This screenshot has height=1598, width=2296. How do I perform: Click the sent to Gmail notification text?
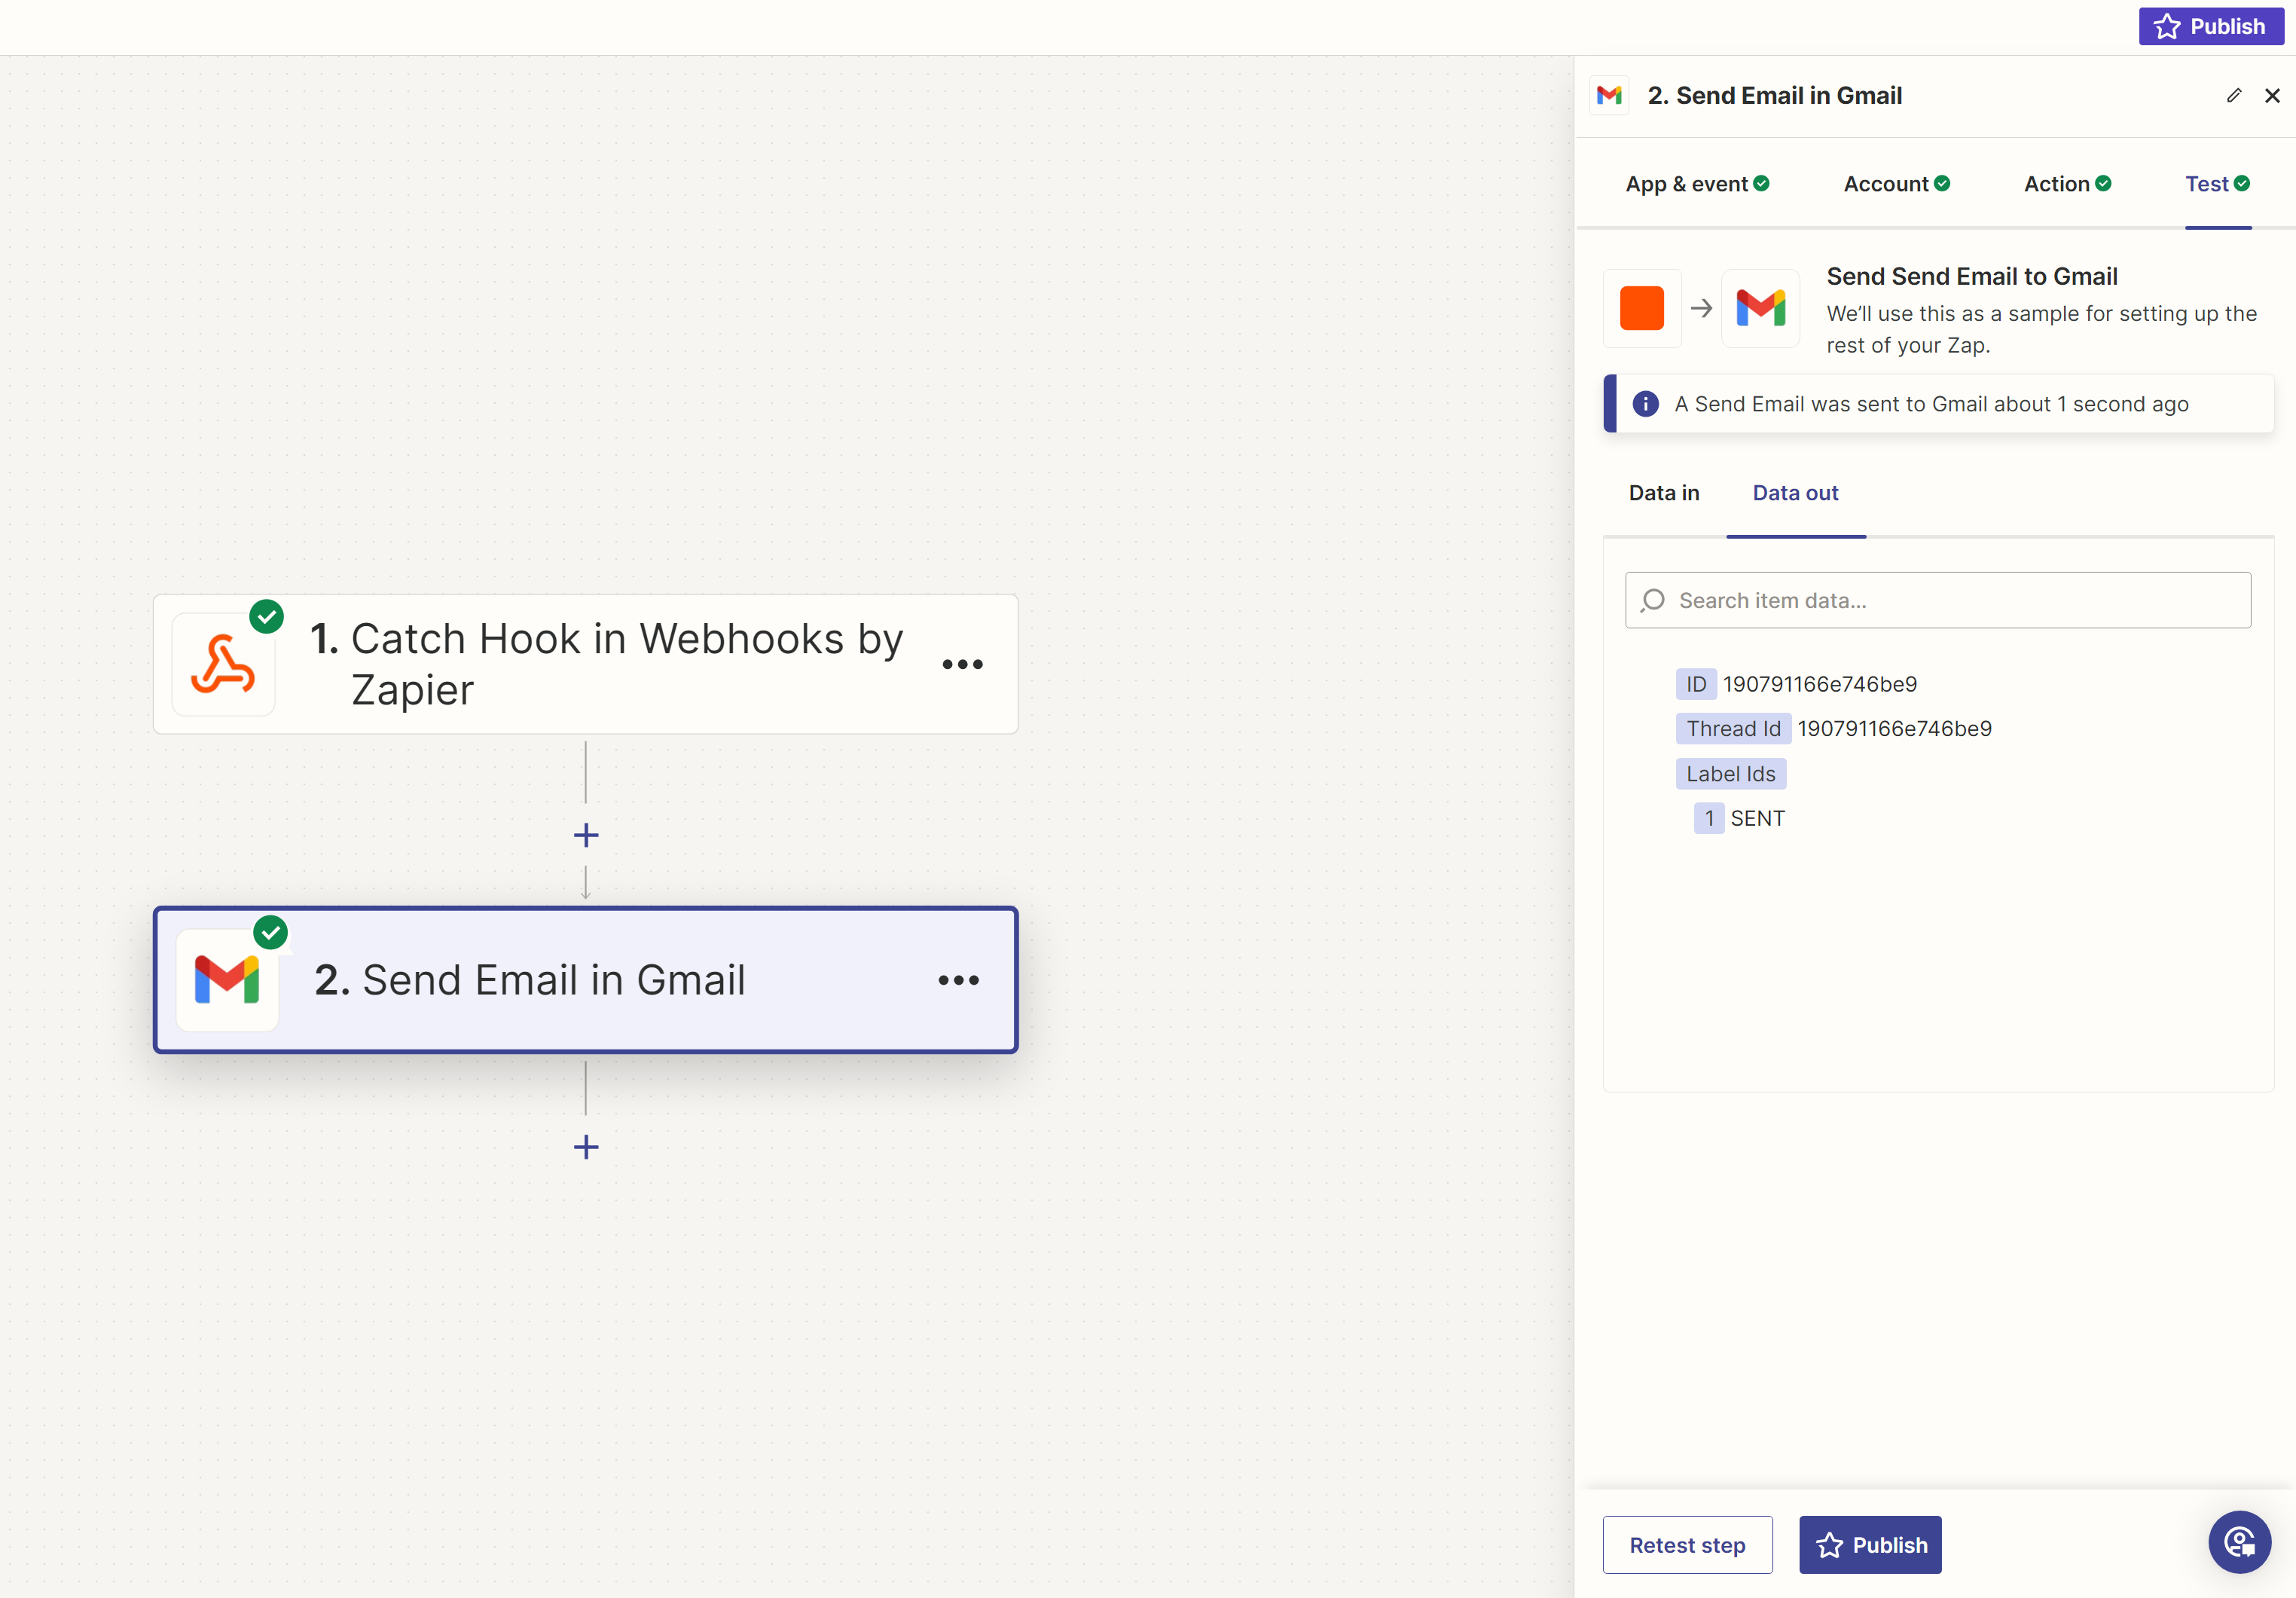(1931, 404)
